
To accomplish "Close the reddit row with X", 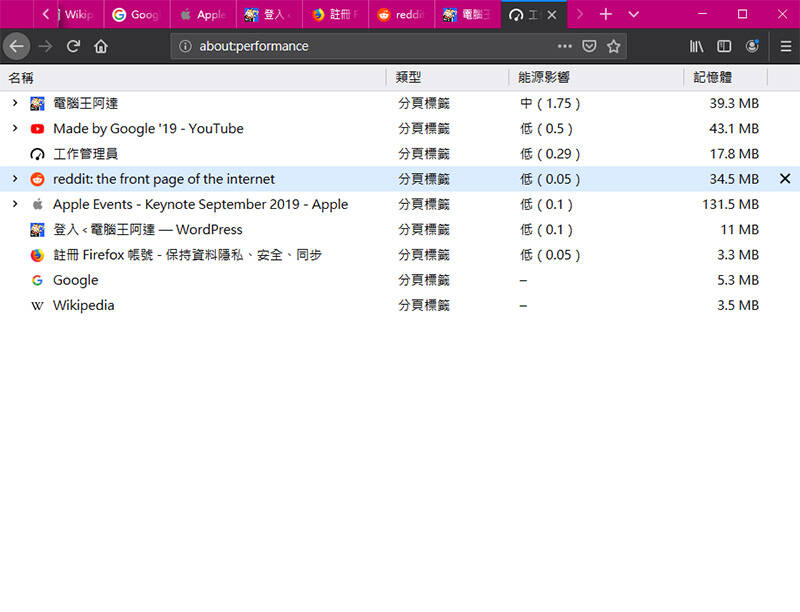I will point(785,178).
